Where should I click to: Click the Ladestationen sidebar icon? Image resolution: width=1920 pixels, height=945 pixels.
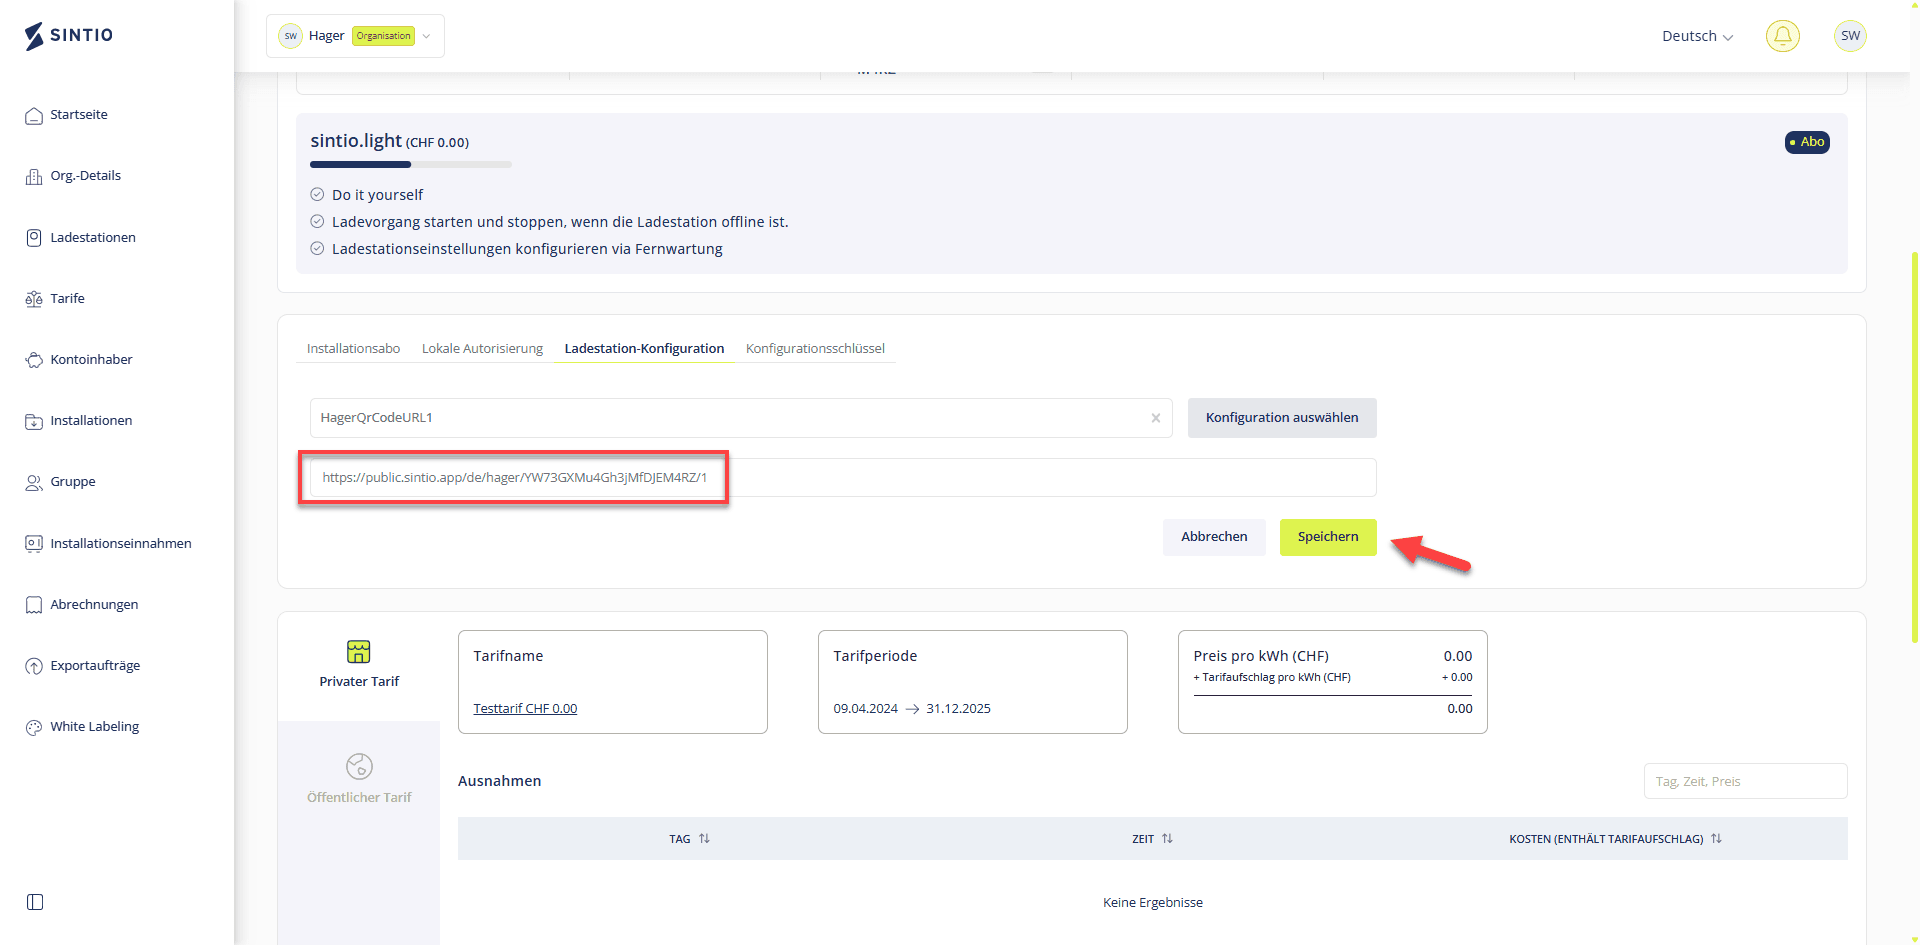[34, 238]
